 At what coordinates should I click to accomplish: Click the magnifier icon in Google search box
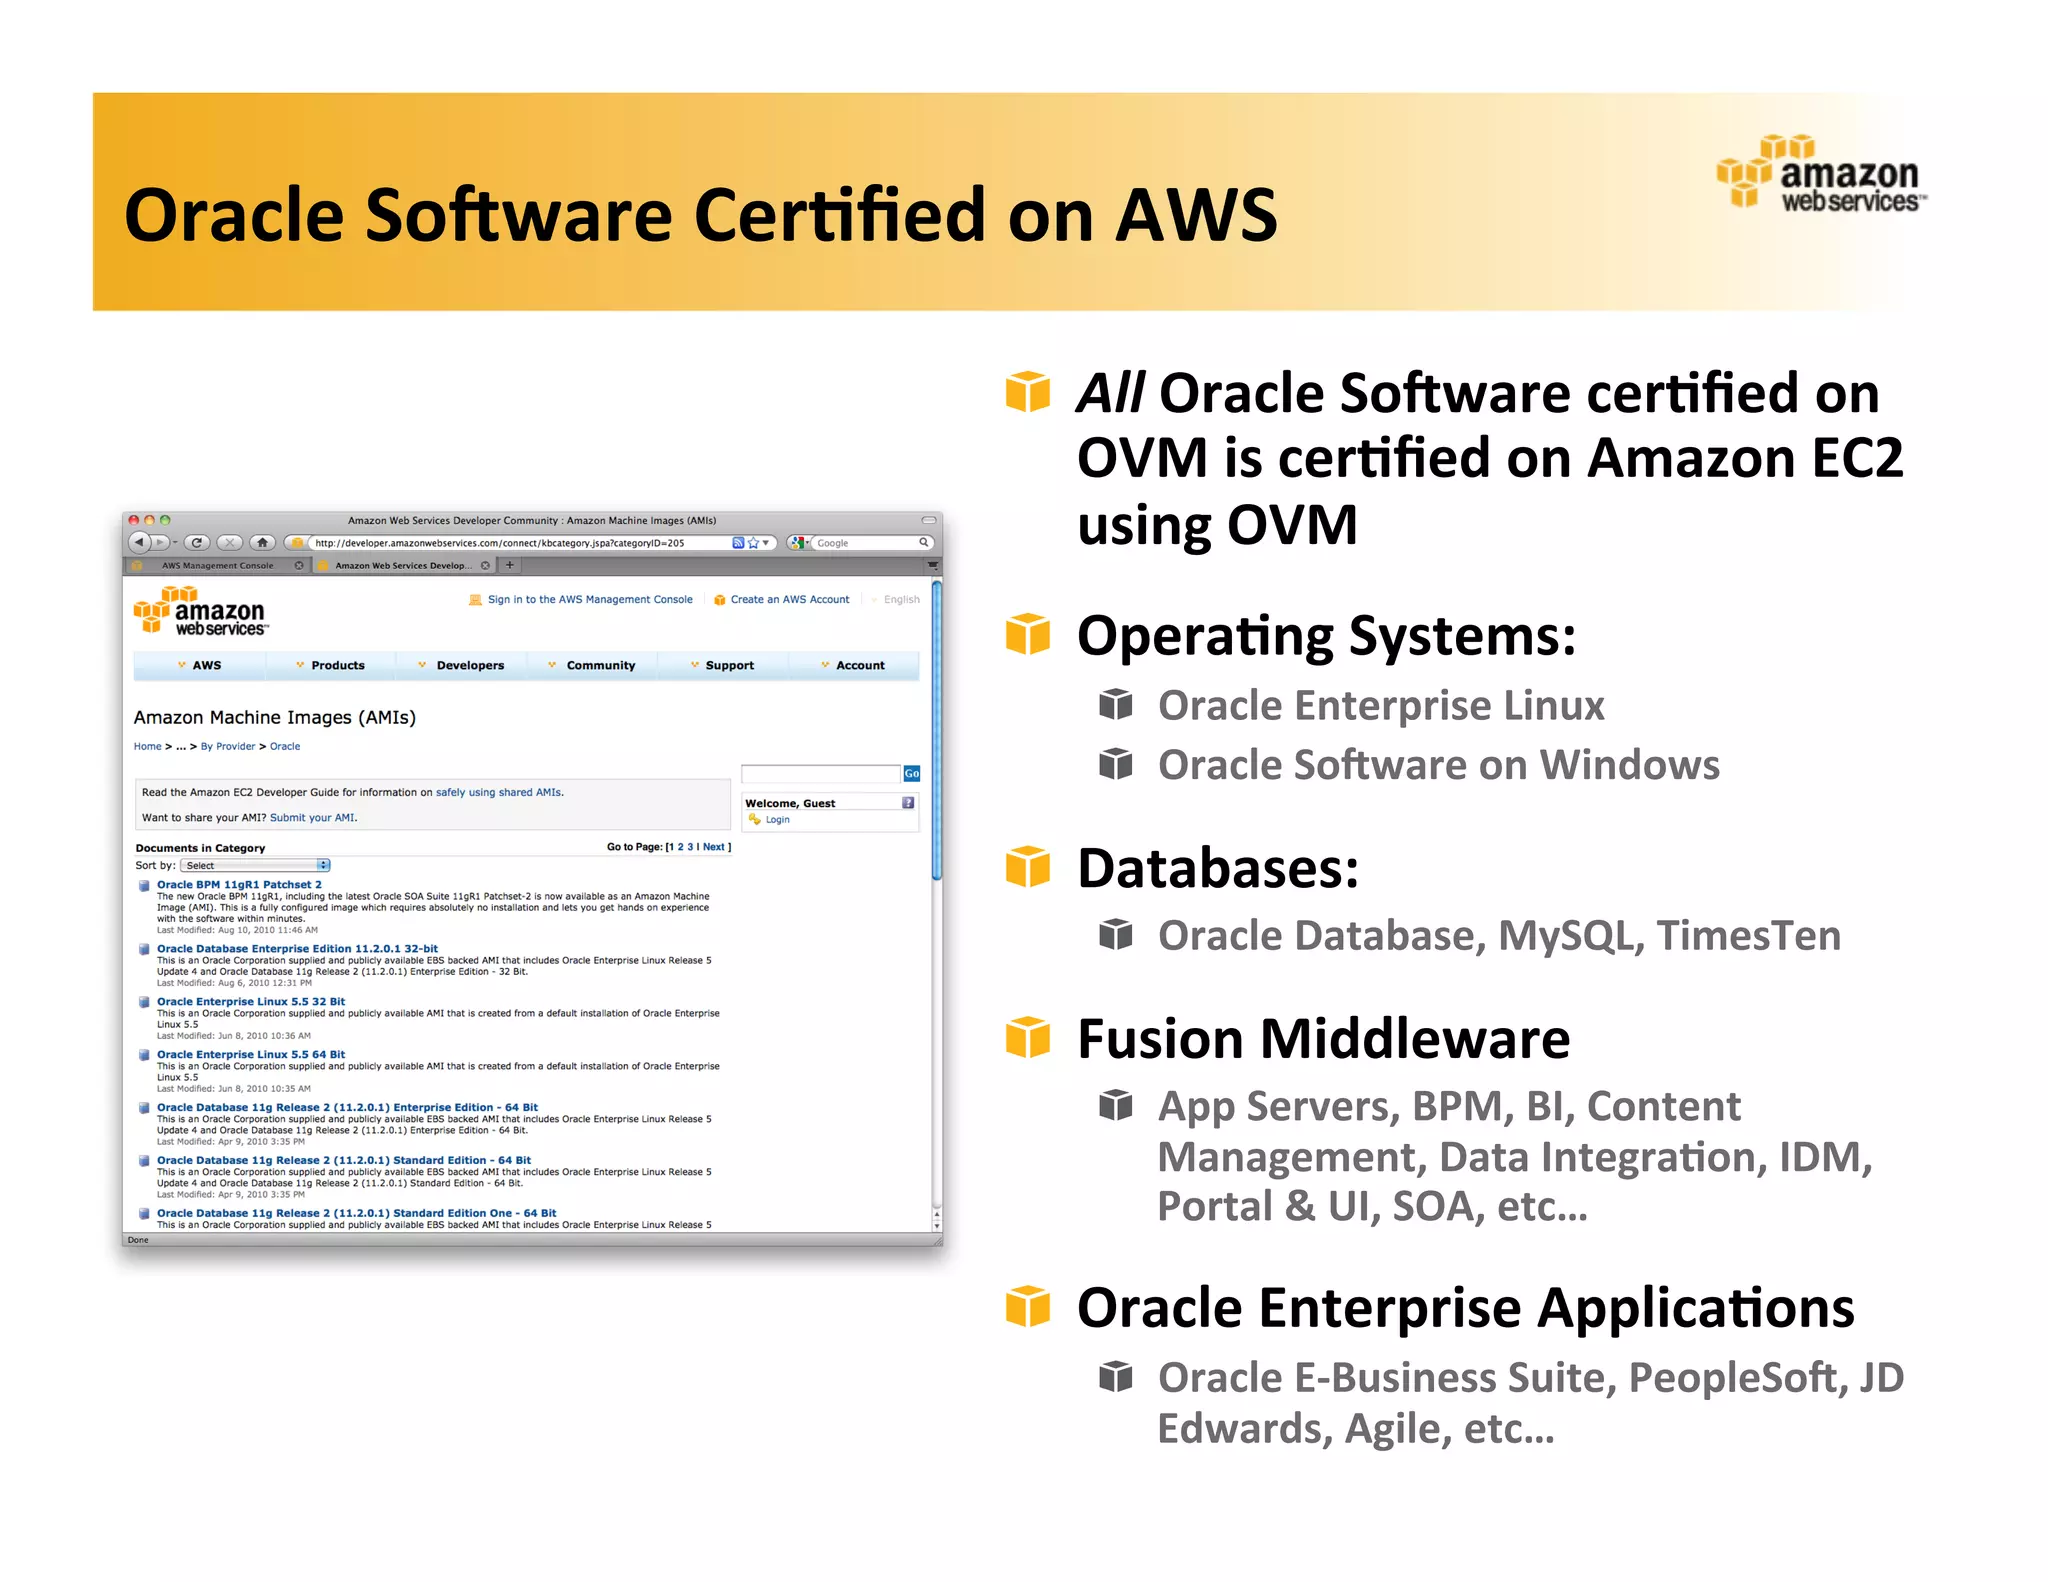(924, 542)
